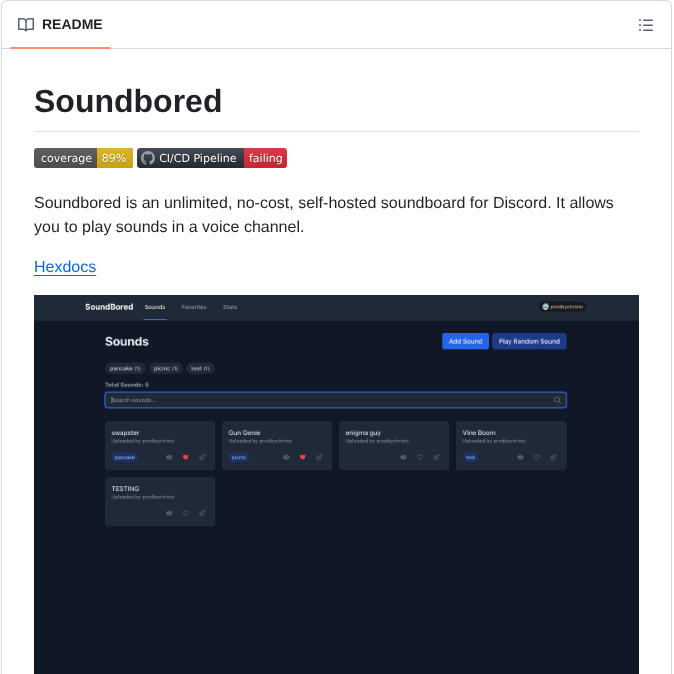This screenshot has width=674, height=674.
Task: Click the GitHub logo in the CI/CD badge
Action: click(148, 158)
